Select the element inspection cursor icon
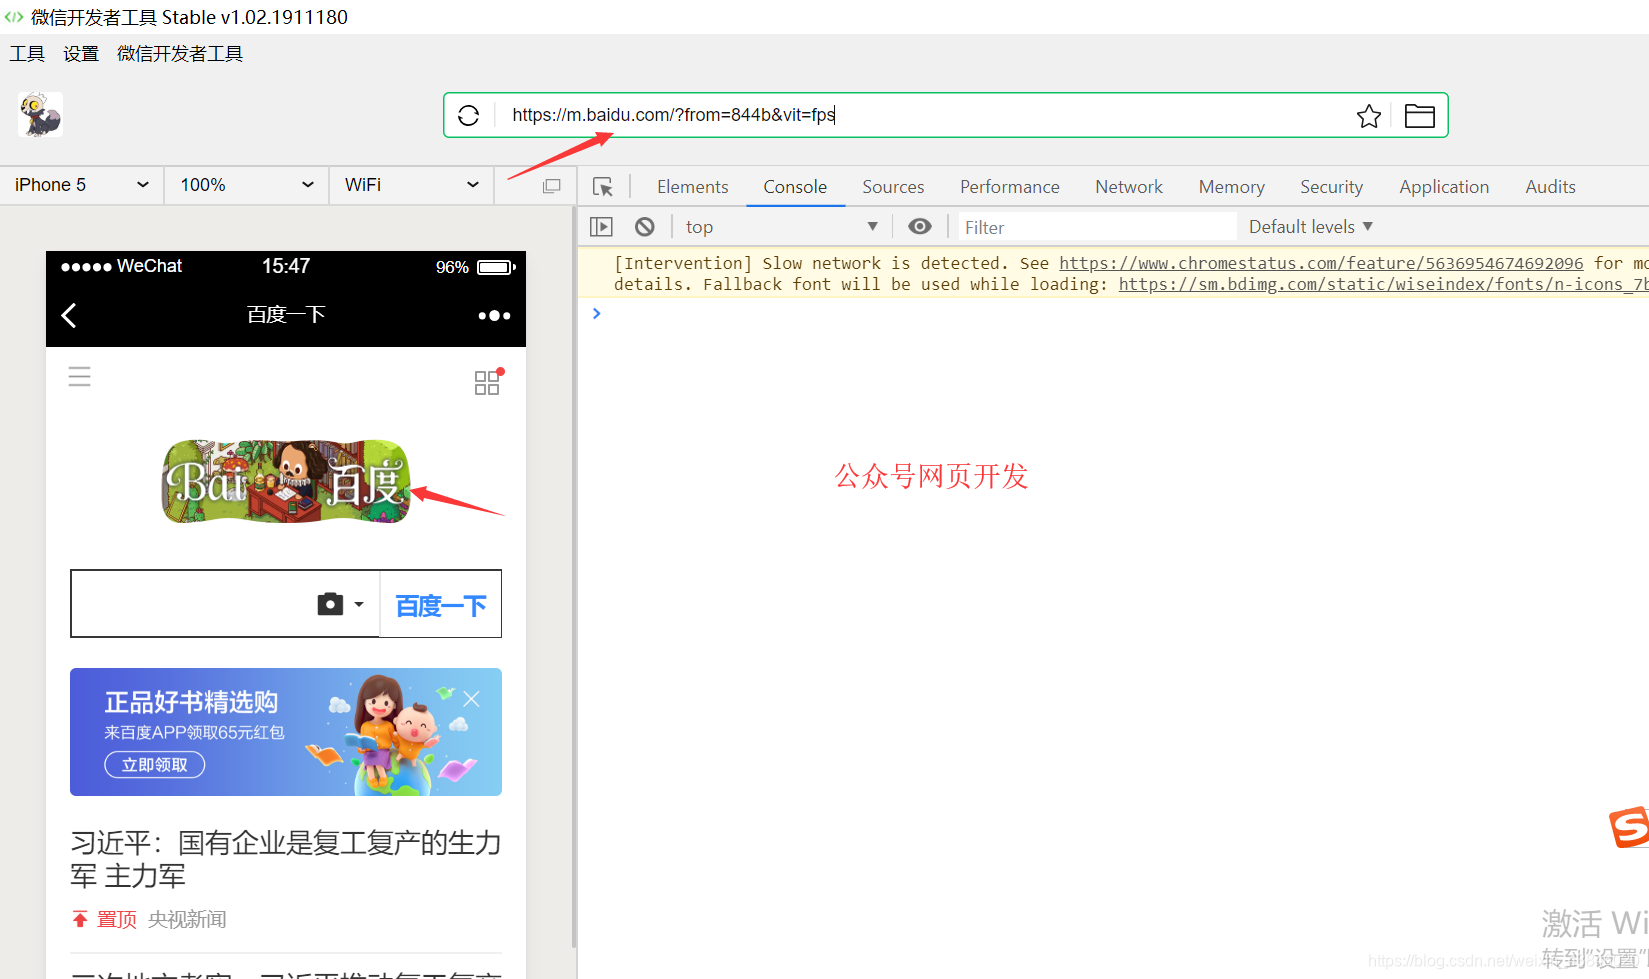This screenshot has height=979, width=1649. tap(602, 186)
